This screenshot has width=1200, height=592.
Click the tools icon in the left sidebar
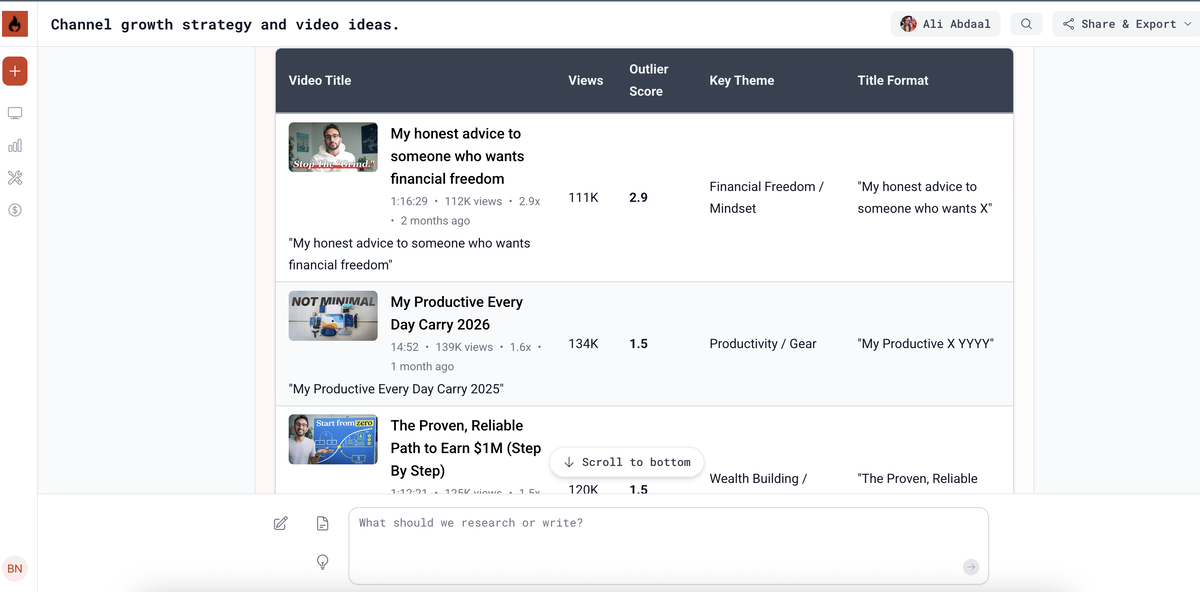[x=14, y=178]
